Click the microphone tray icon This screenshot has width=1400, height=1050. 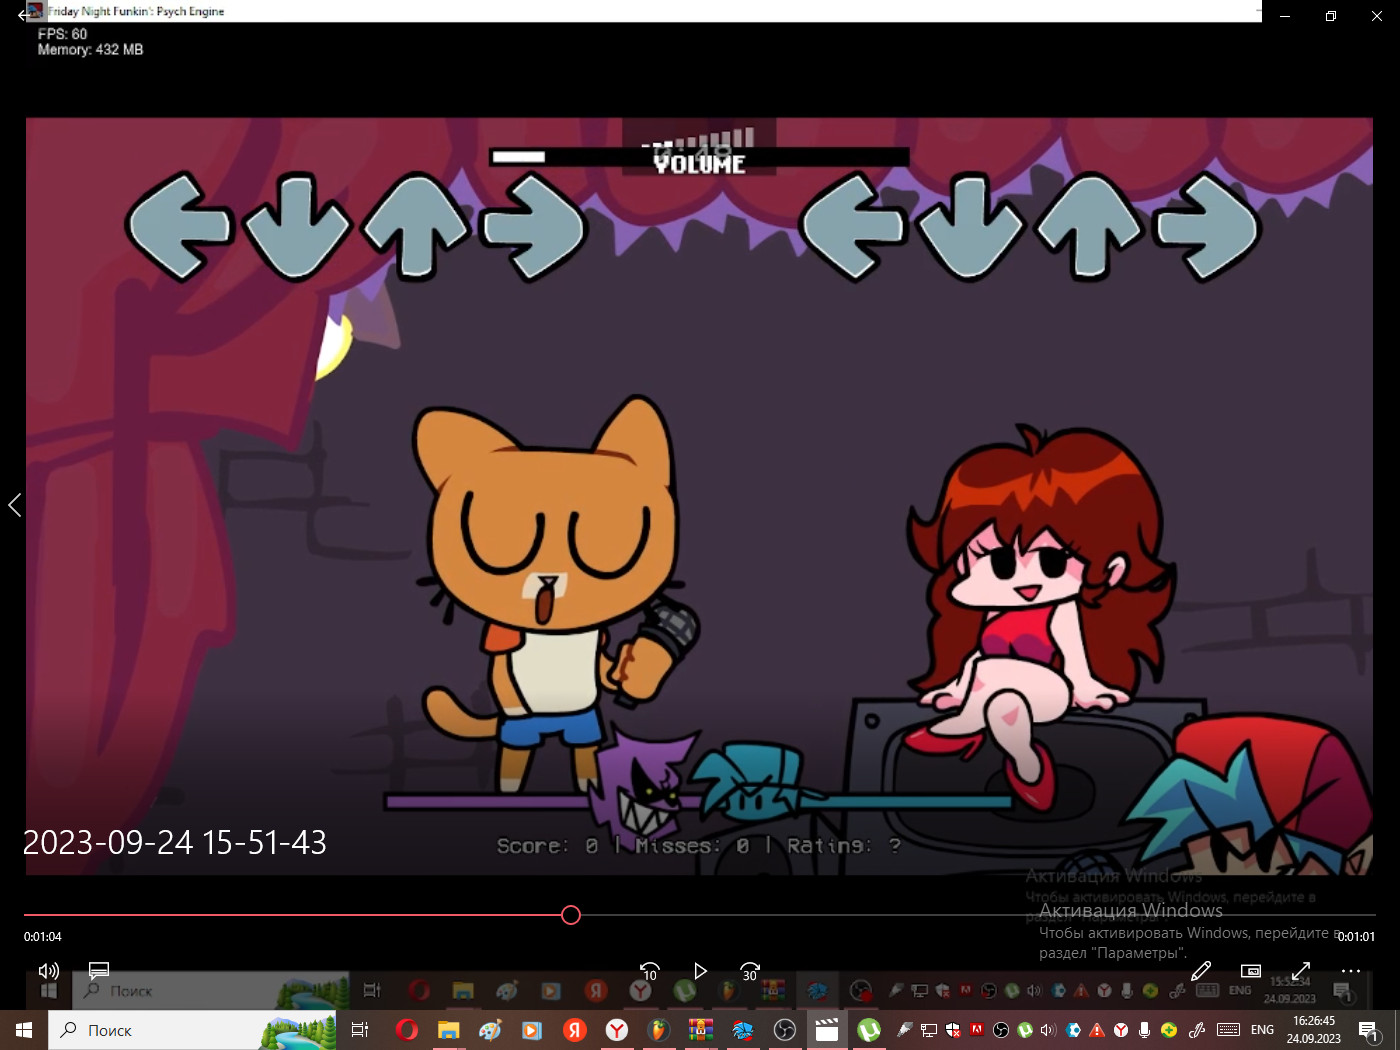(1144, 1030)
